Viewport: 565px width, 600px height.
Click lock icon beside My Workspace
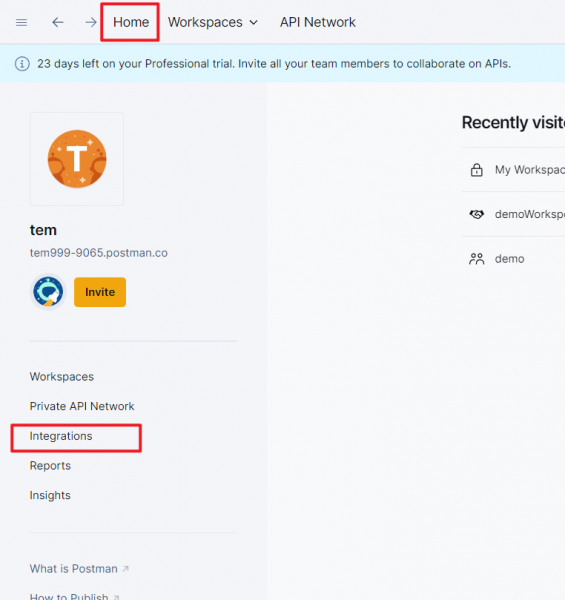pos(477,170)
